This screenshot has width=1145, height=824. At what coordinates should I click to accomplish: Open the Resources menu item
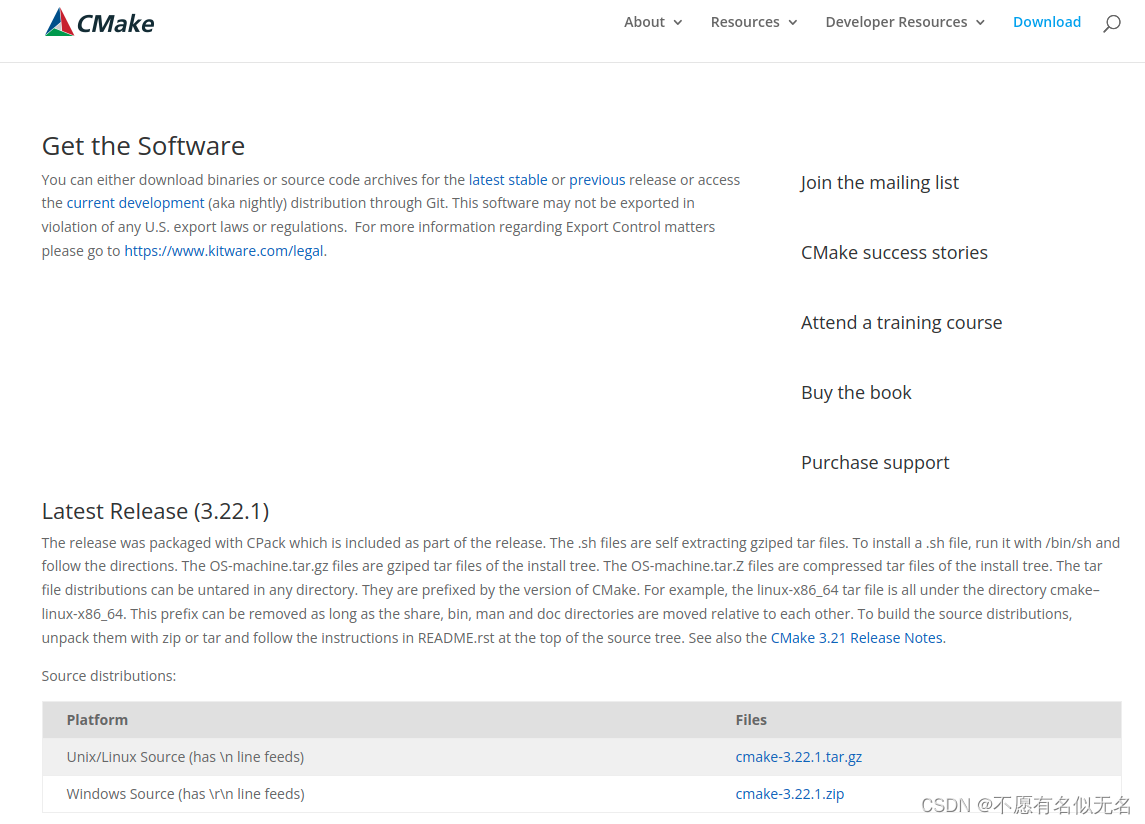(745, 22)
